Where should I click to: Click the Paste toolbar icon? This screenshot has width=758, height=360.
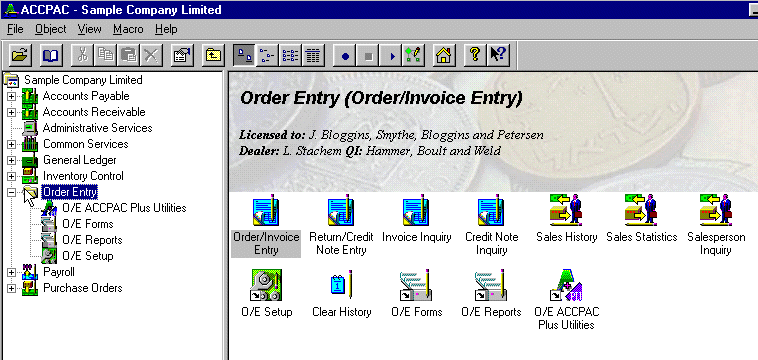click(129, 55)
